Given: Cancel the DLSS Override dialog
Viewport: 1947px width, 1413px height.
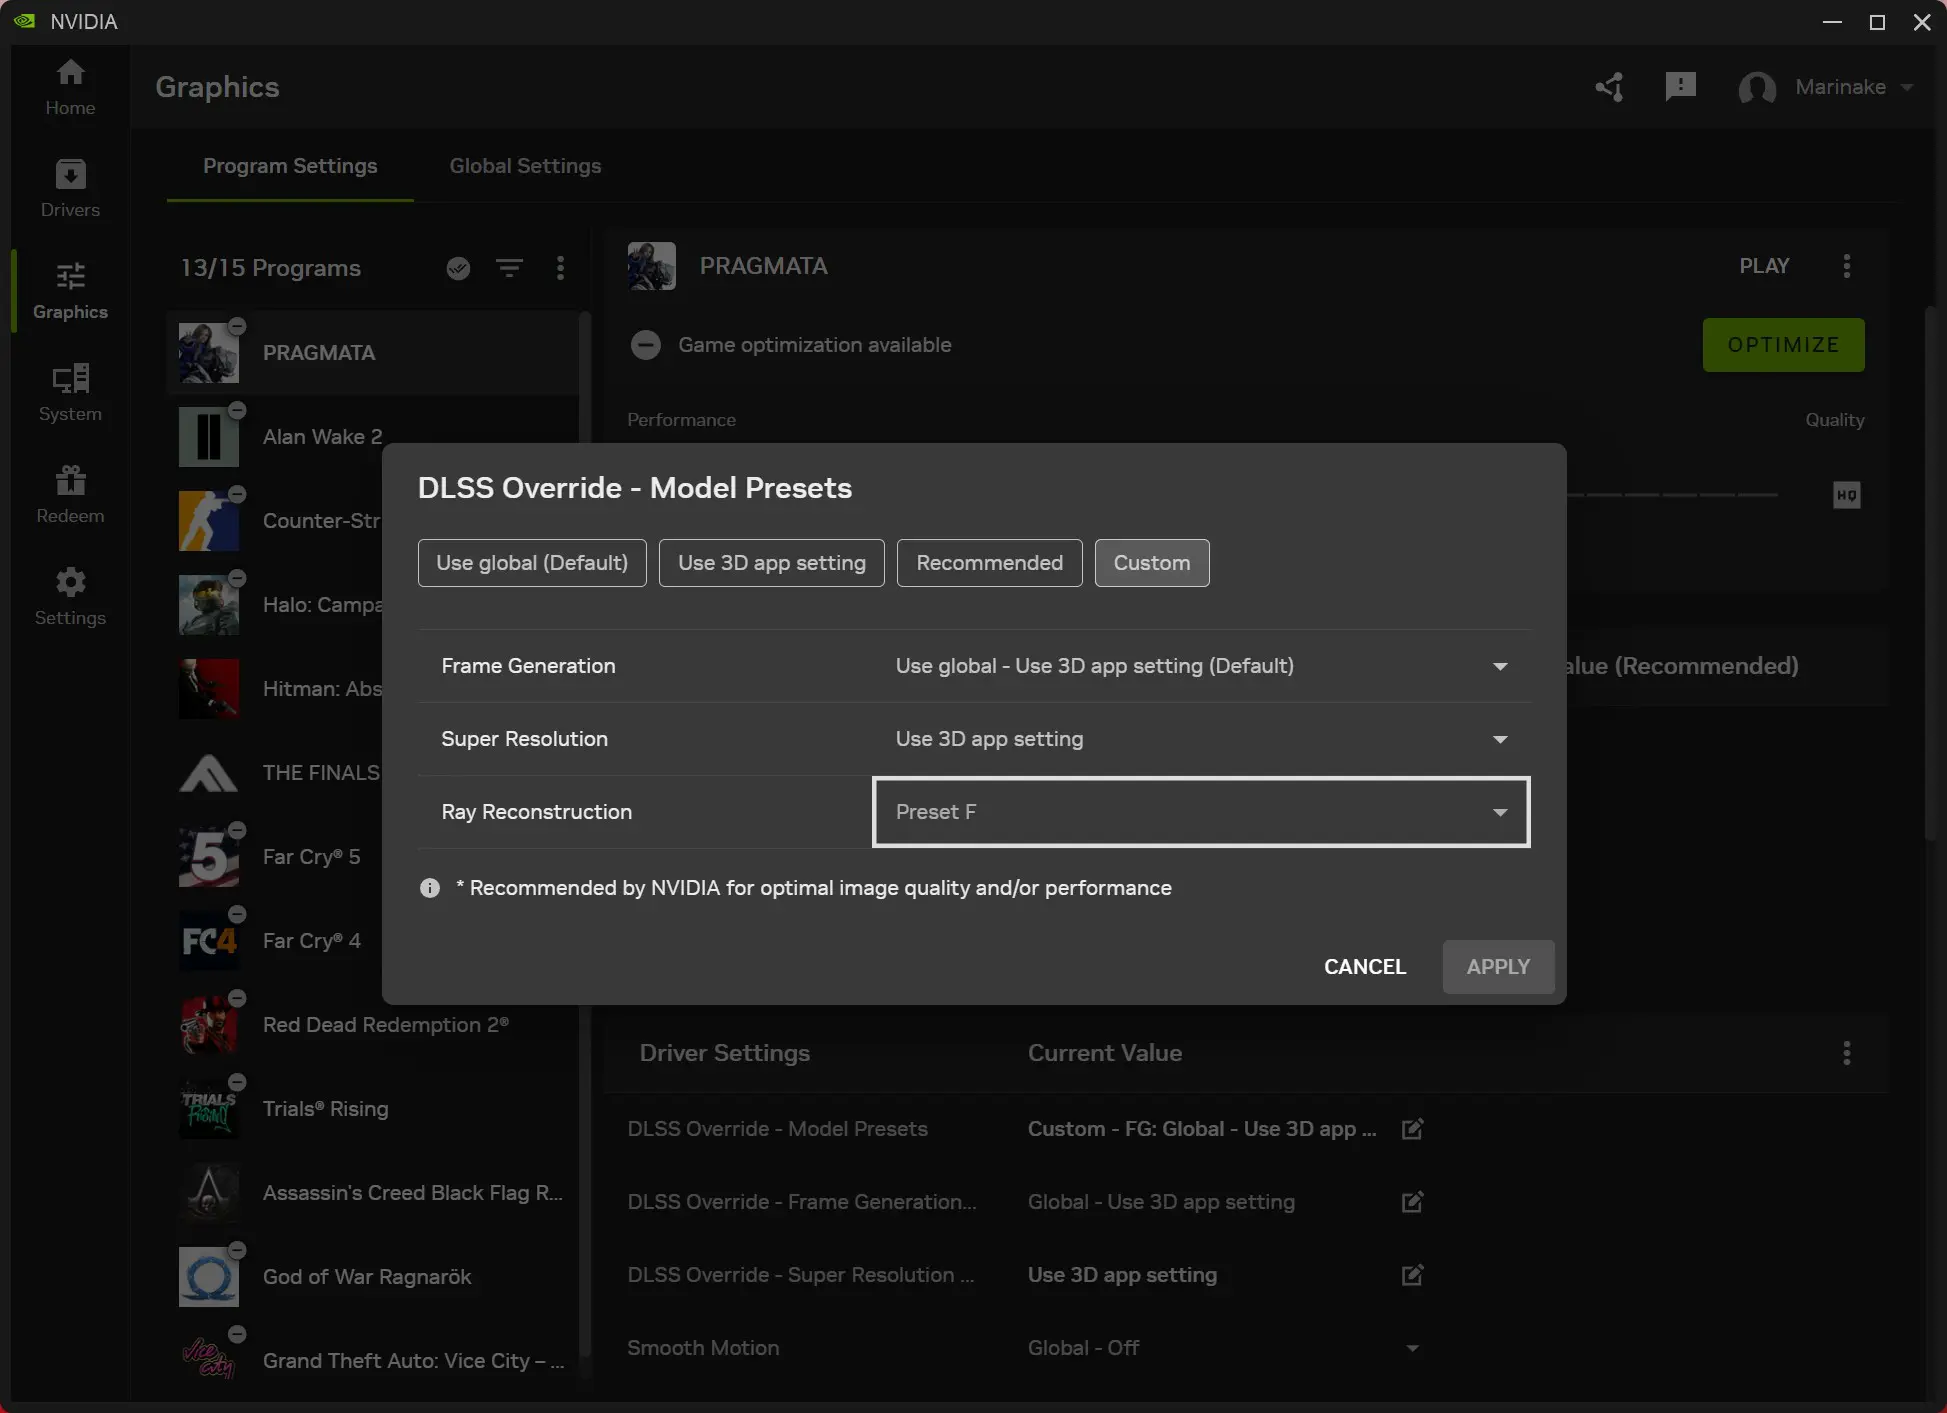Looking at the screenshot, I should point(1365,967).
